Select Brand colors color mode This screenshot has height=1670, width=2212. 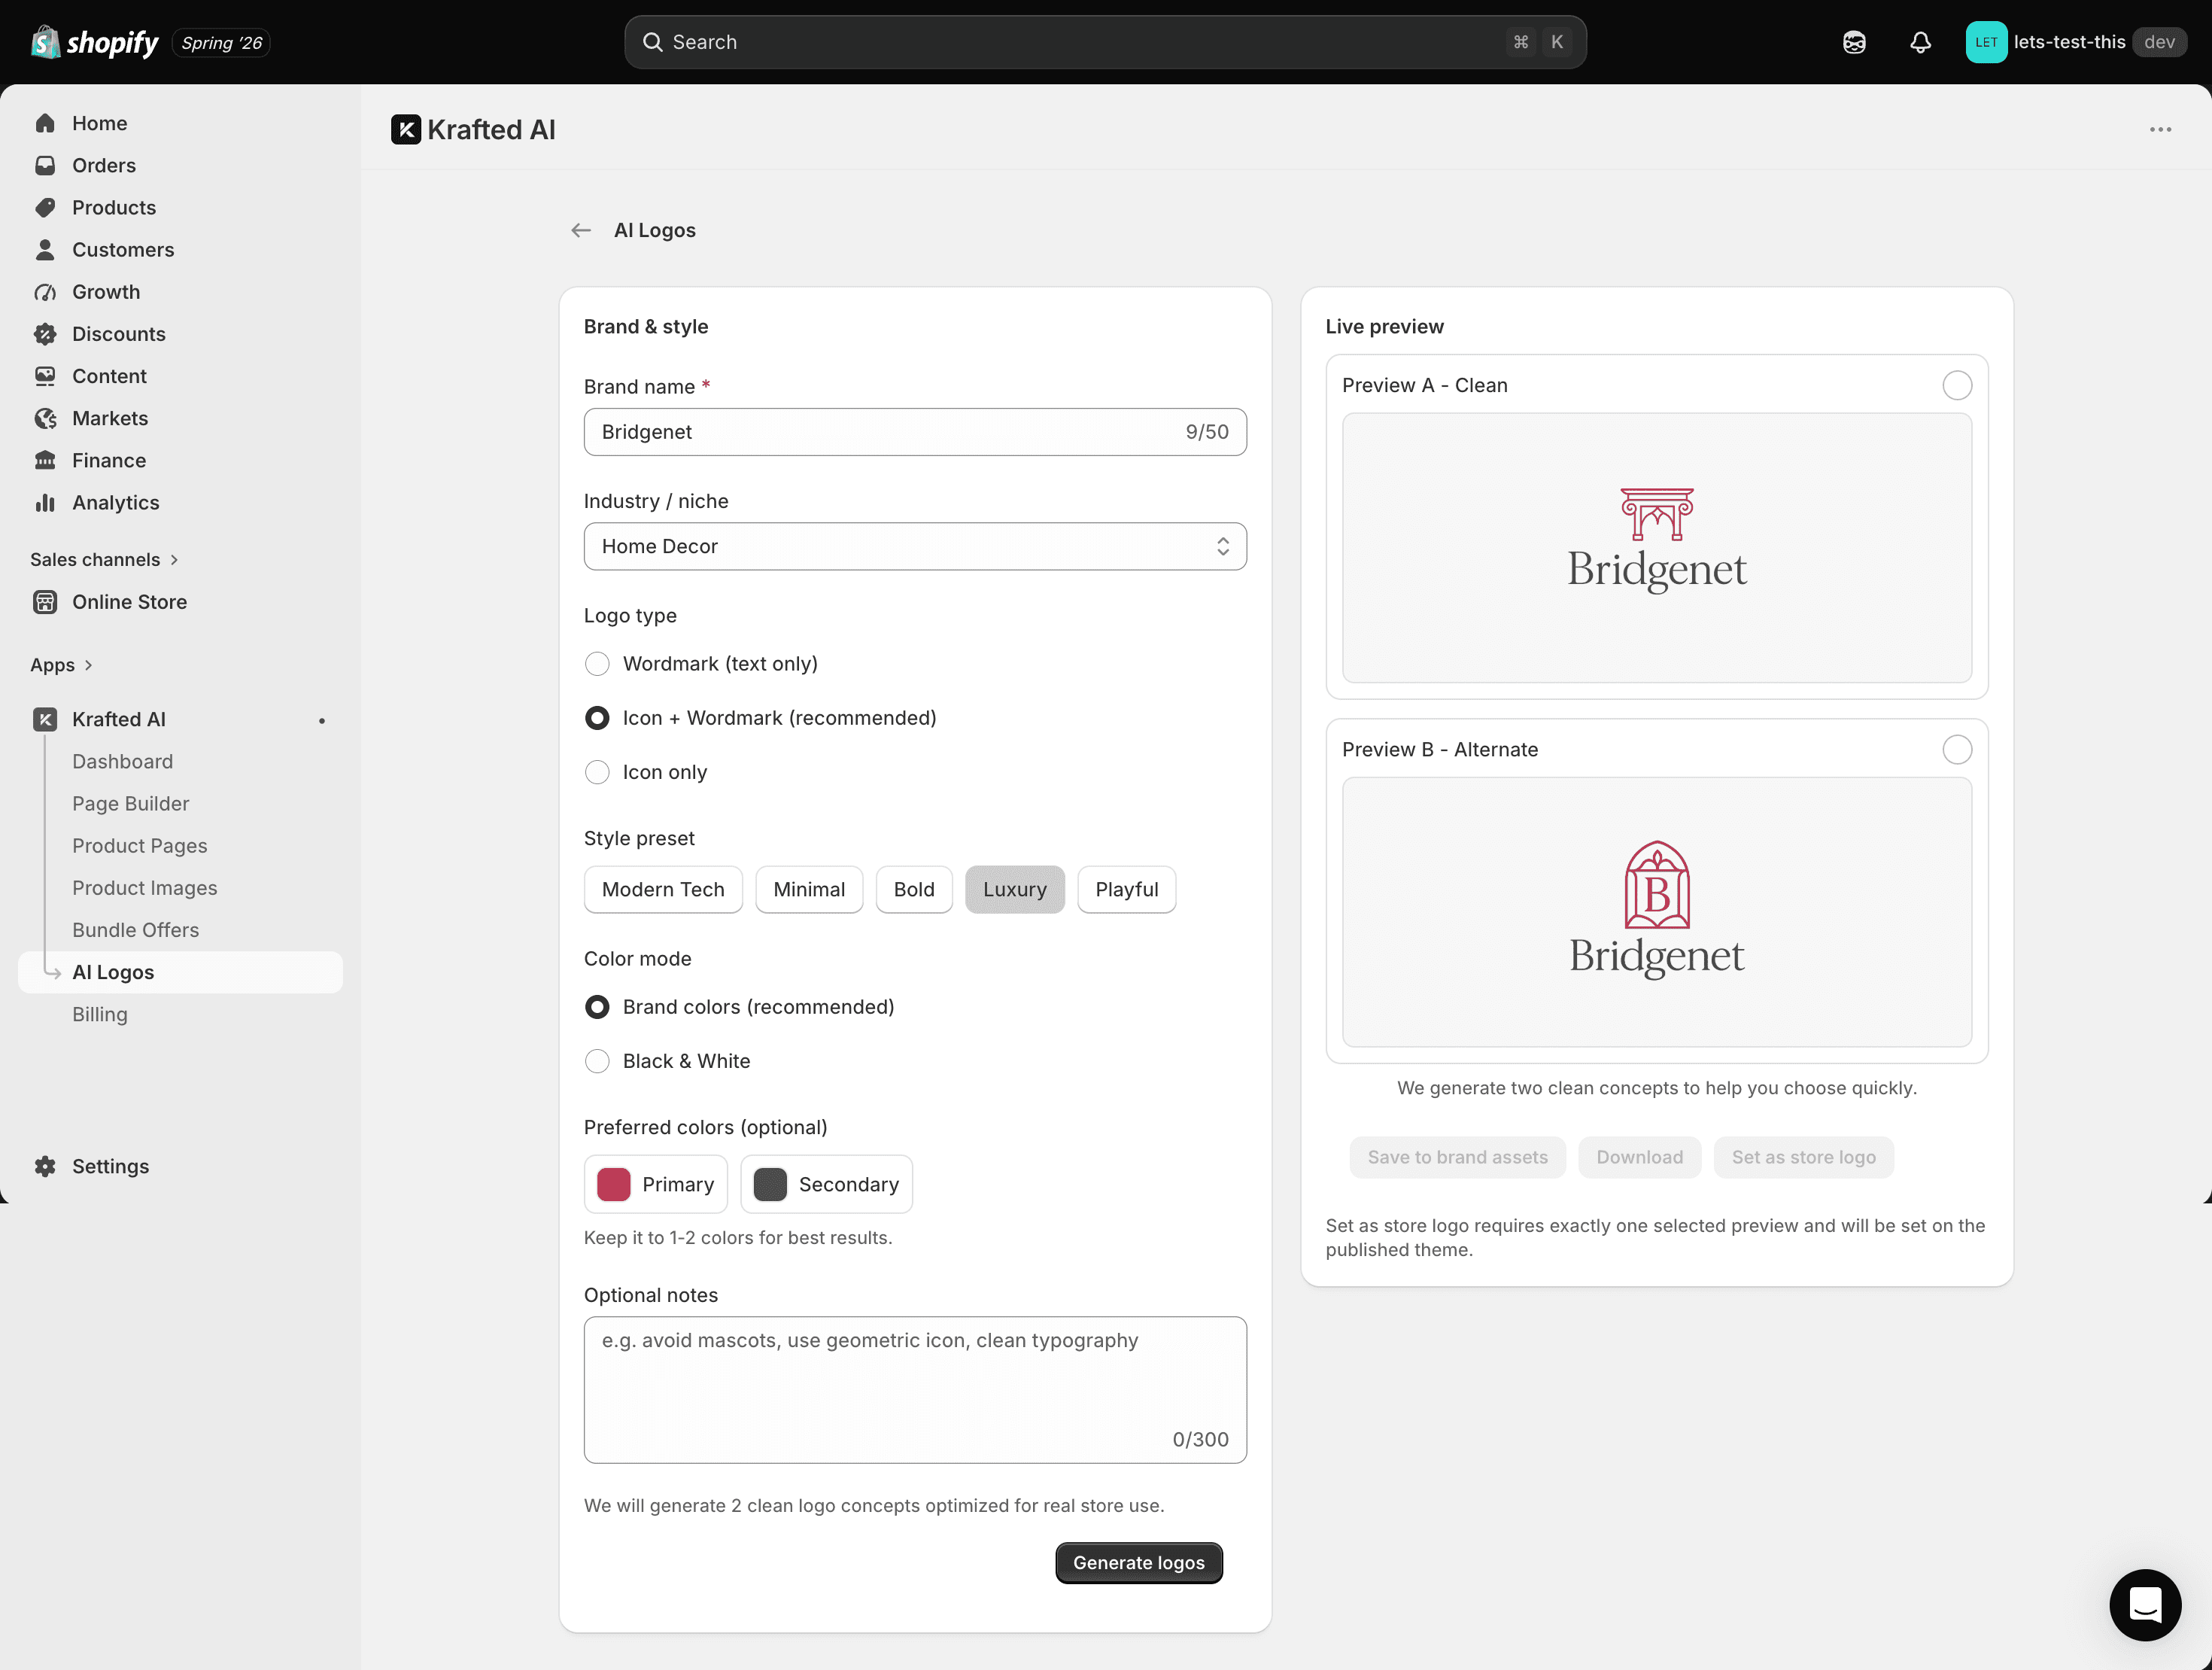click(597, 1007)
